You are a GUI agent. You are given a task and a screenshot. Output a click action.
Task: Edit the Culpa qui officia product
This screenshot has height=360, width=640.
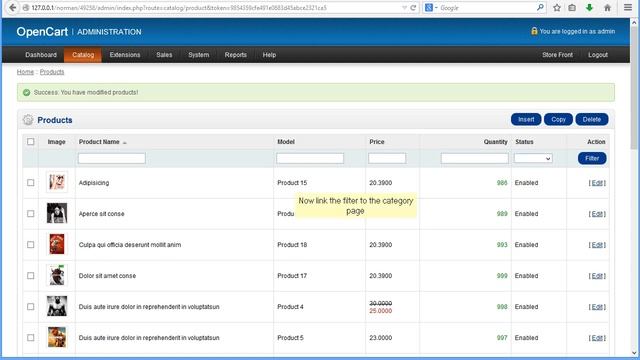click(597, 245)
